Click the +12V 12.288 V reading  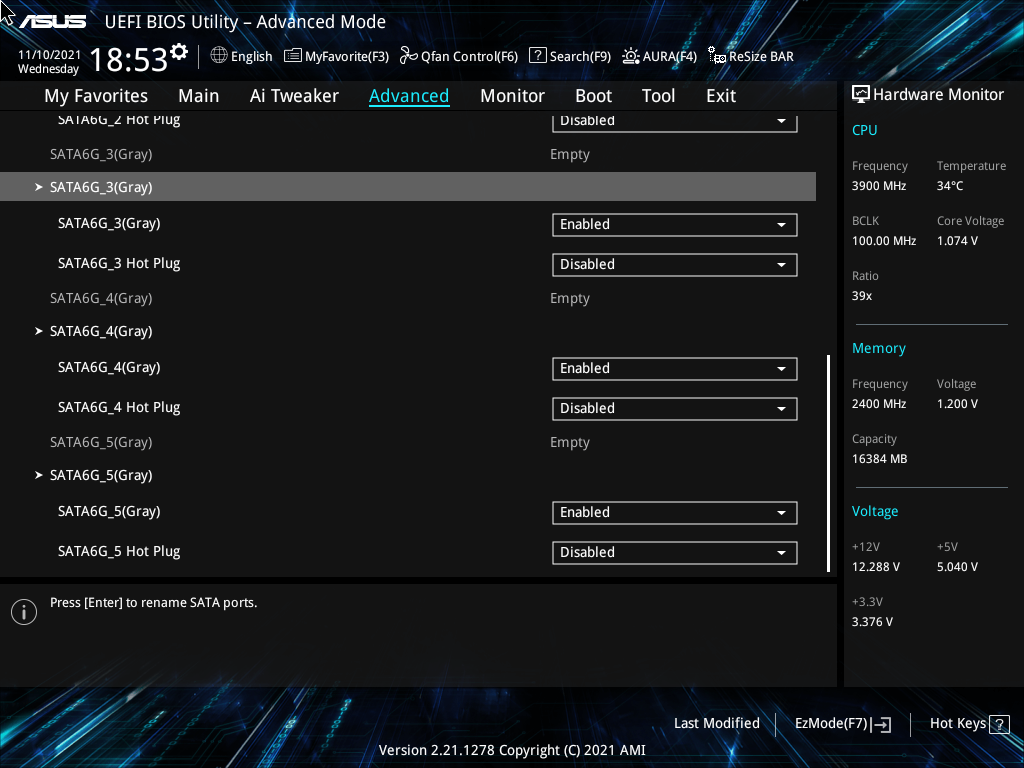pyautogui.click(x=876, y=567)
